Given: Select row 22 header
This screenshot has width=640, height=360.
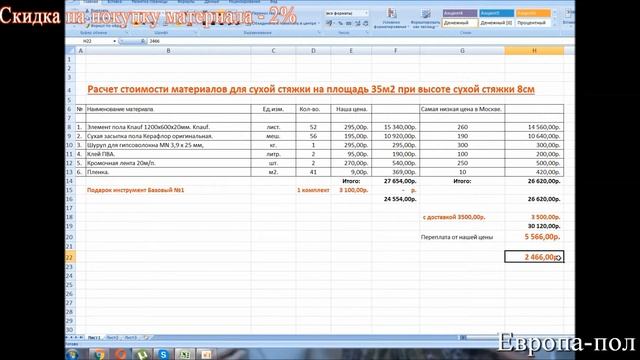Looking at the screenshot, I should pos(70,257).
